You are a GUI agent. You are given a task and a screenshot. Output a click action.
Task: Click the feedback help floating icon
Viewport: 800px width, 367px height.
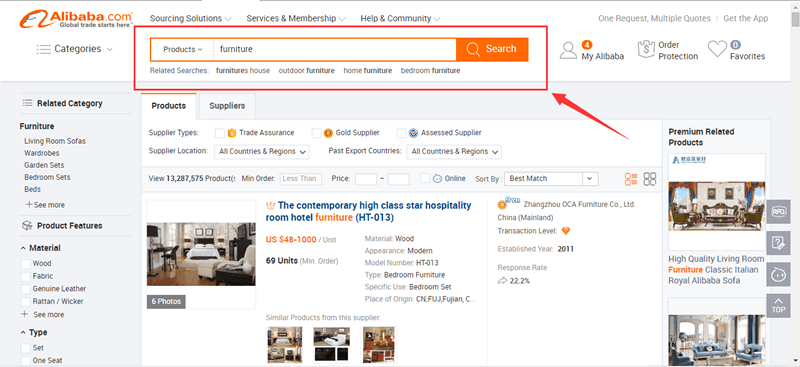pyautogui.click(x=778, y=243)
